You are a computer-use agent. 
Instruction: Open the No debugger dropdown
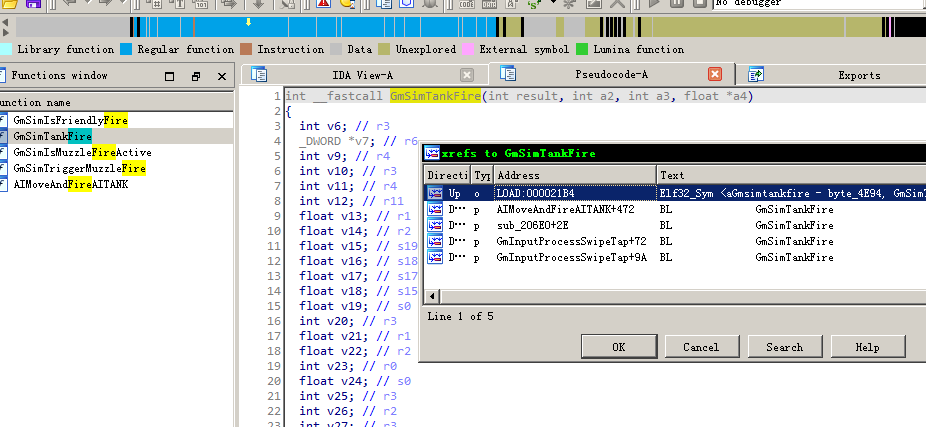click(x=819, y=4)
